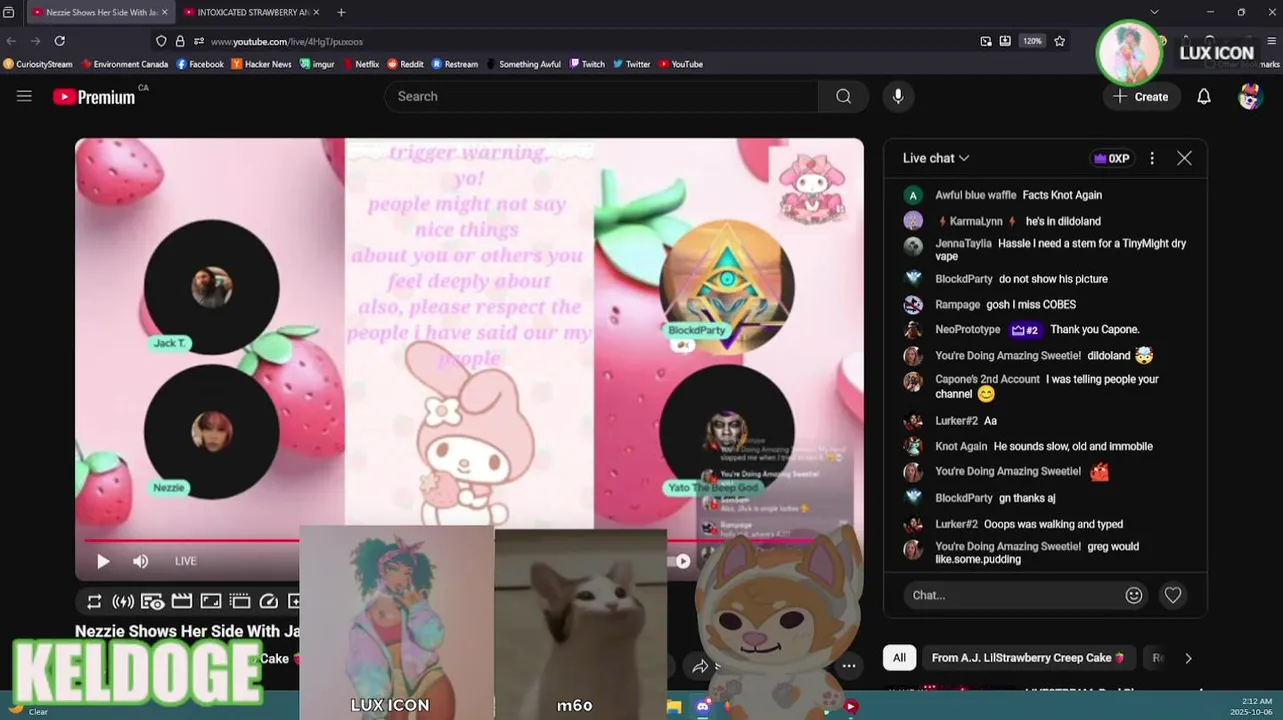Click the taskbar weather widget labeled Clear
The width and height of the screenshot is (1283, 720).
[27, 710]
